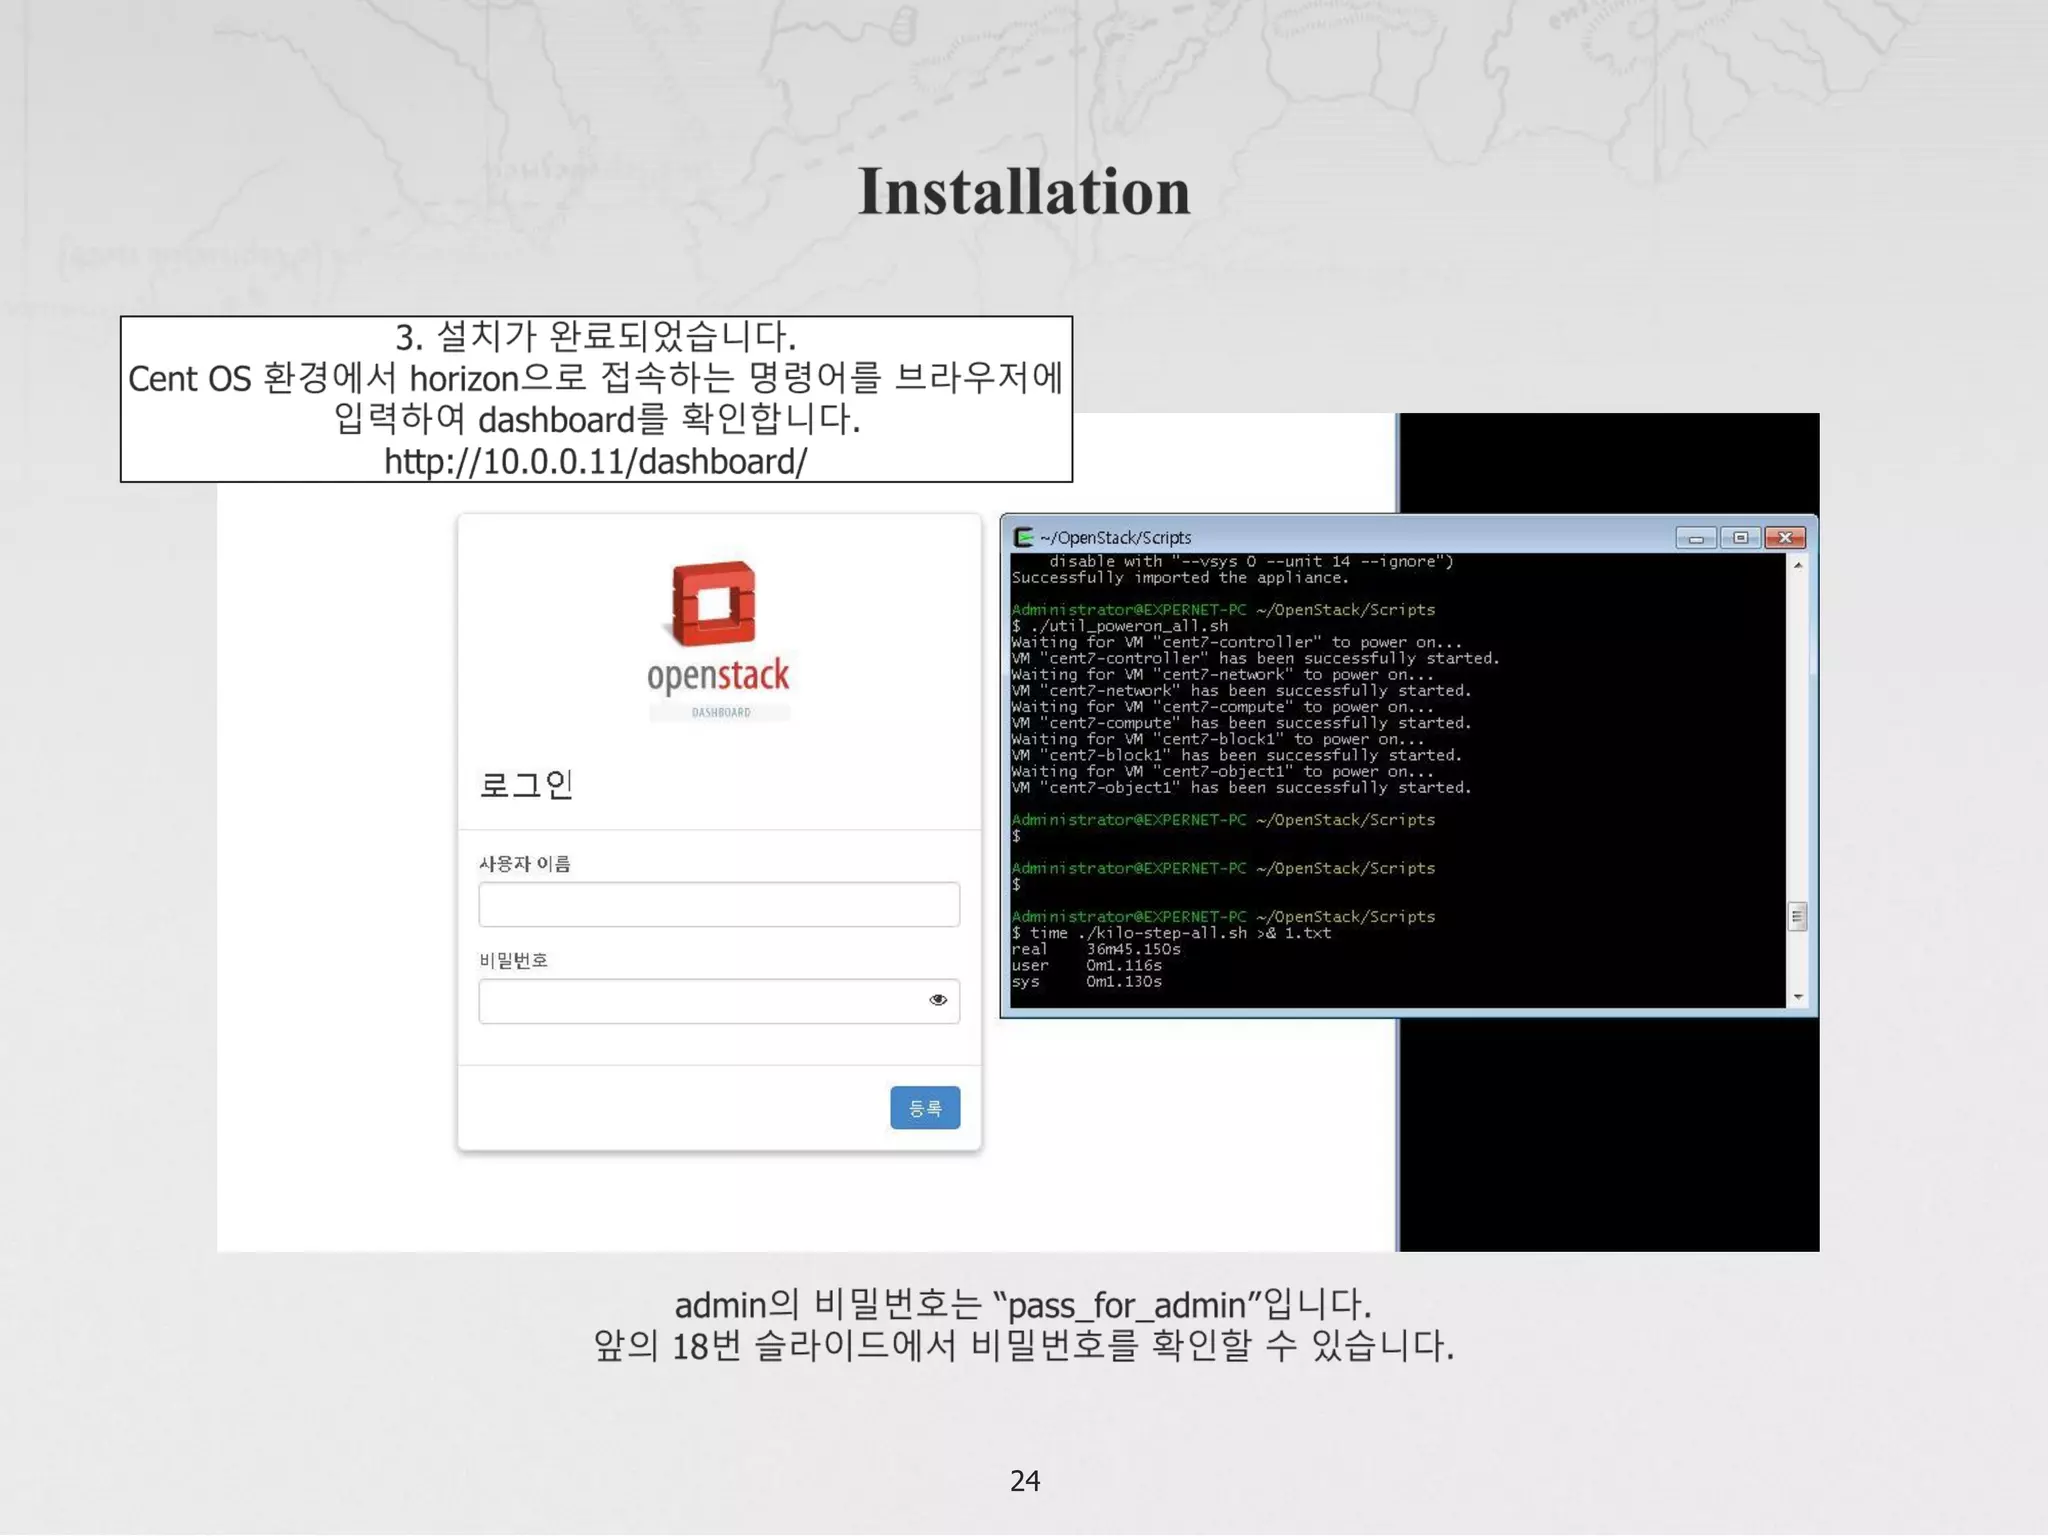Close the OpenStack/Scripts terminal window

point(1785,538)
